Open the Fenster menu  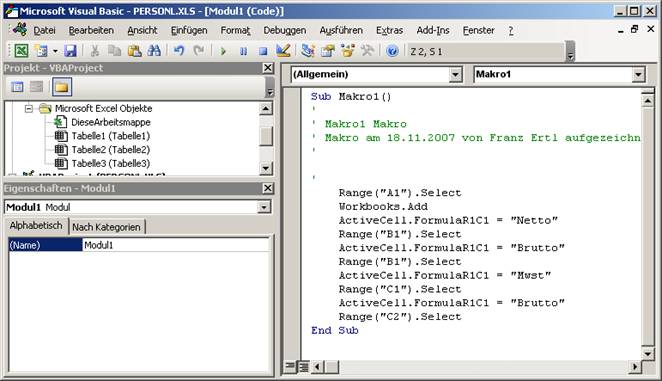tap(478, 30)
